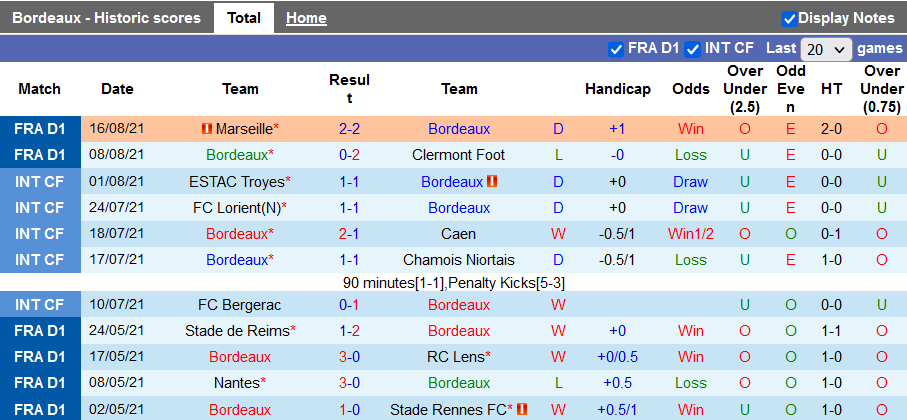Click the red card icon beside Bordeaux
Viewport: 907px width, 420px height.
492,182
